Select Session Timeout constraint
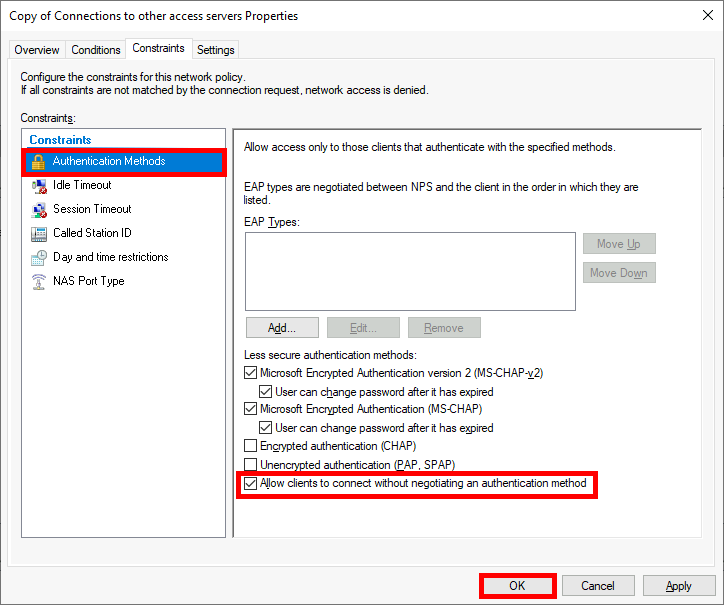 [x=92, y=209]
